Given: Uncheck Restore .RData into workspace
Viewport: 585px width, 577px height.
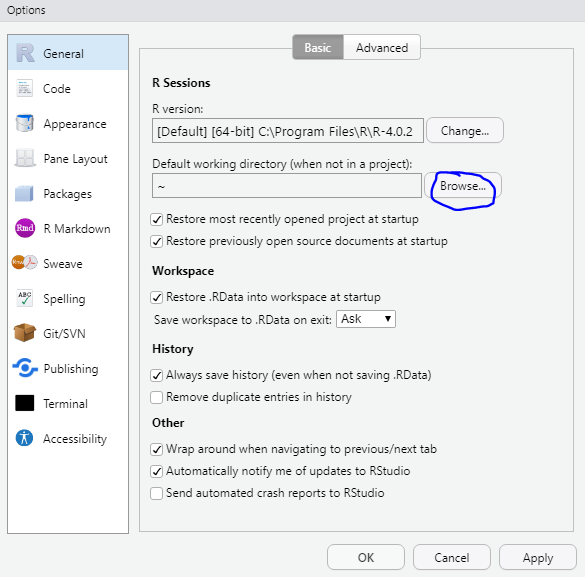Looking at the screenshot, I should 157,297.
